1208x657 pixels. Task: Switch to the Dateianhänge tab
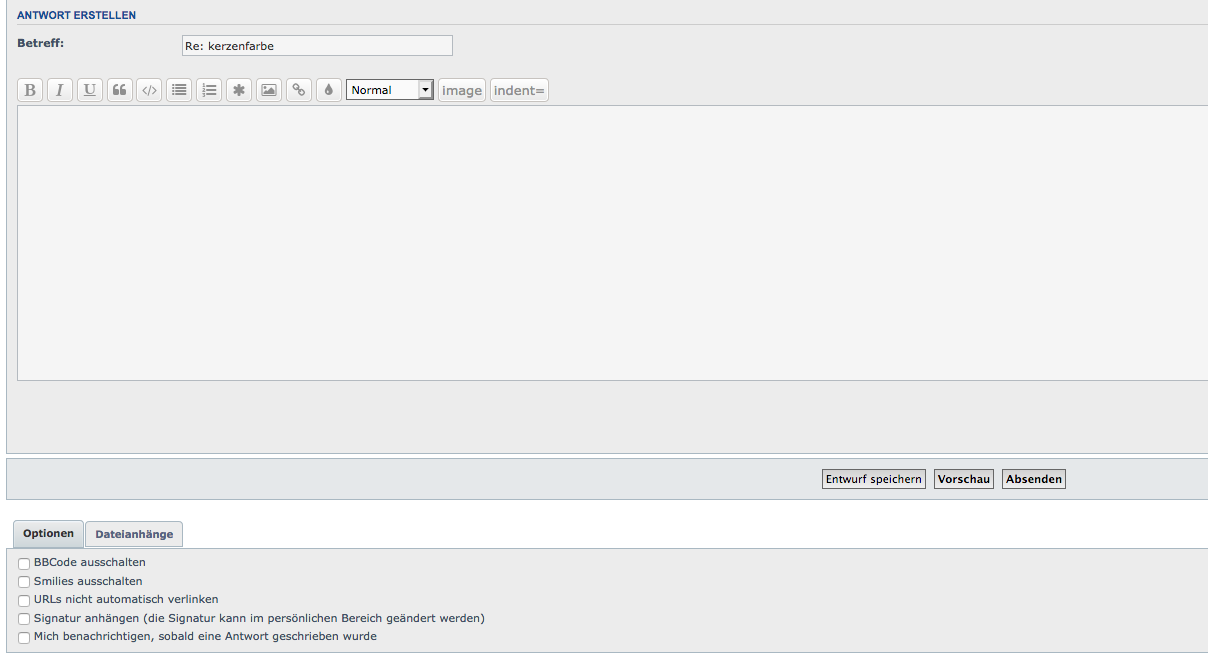(x=134, y=534)
